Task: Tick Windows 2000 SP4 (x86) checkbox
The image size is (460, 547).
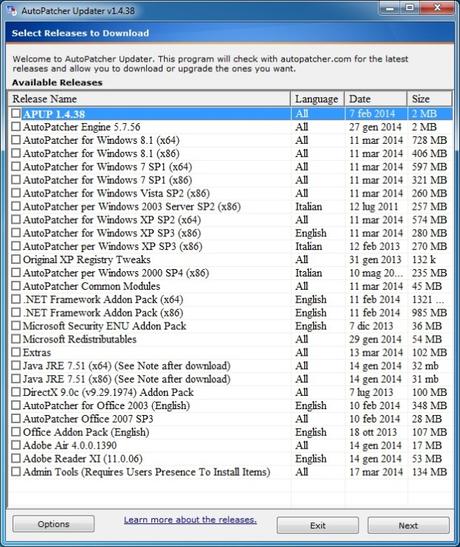Action: tap(16, 272)
